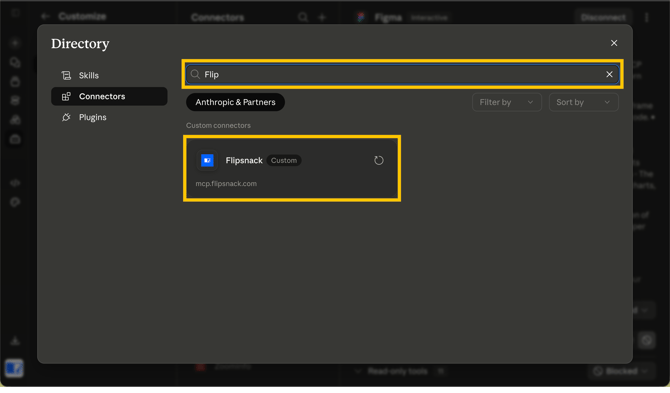Click the refresh icon on Flipsnack card
670x393 pixels.
pyautogui.click(x=379, y=161)
